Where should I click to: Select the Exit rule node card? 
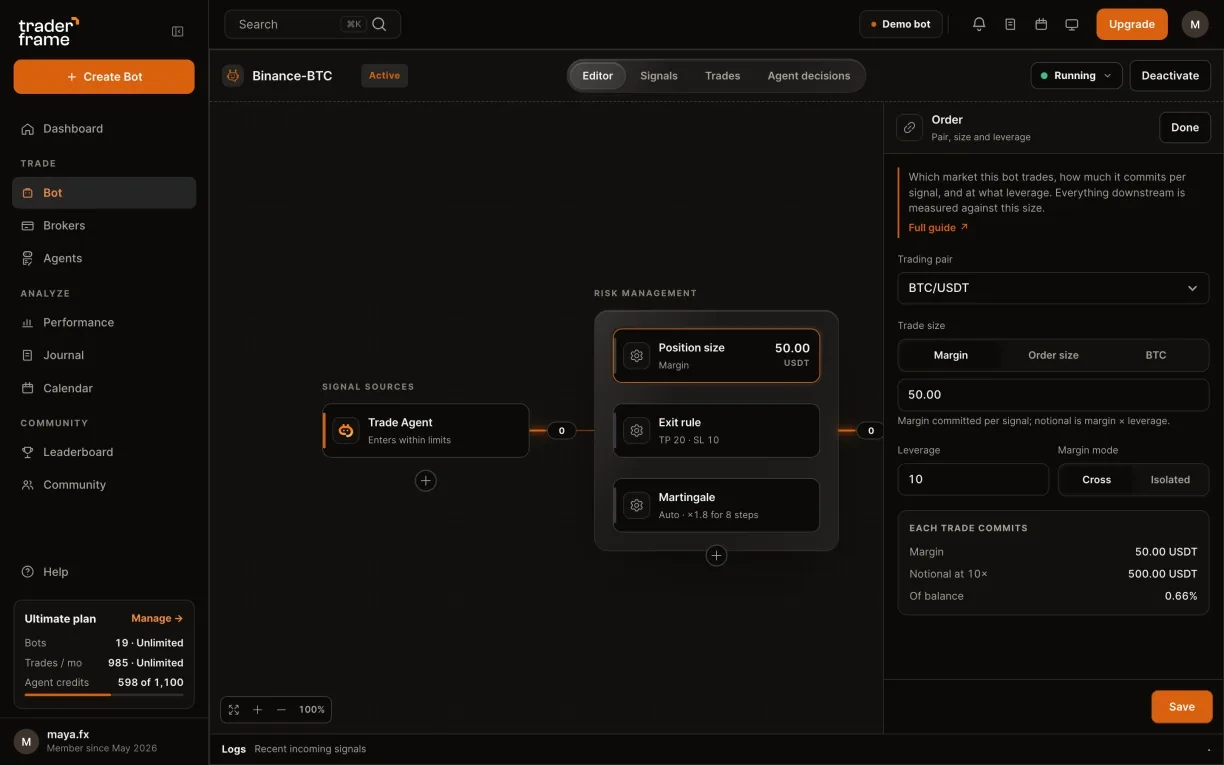click(x=716, y=430)
